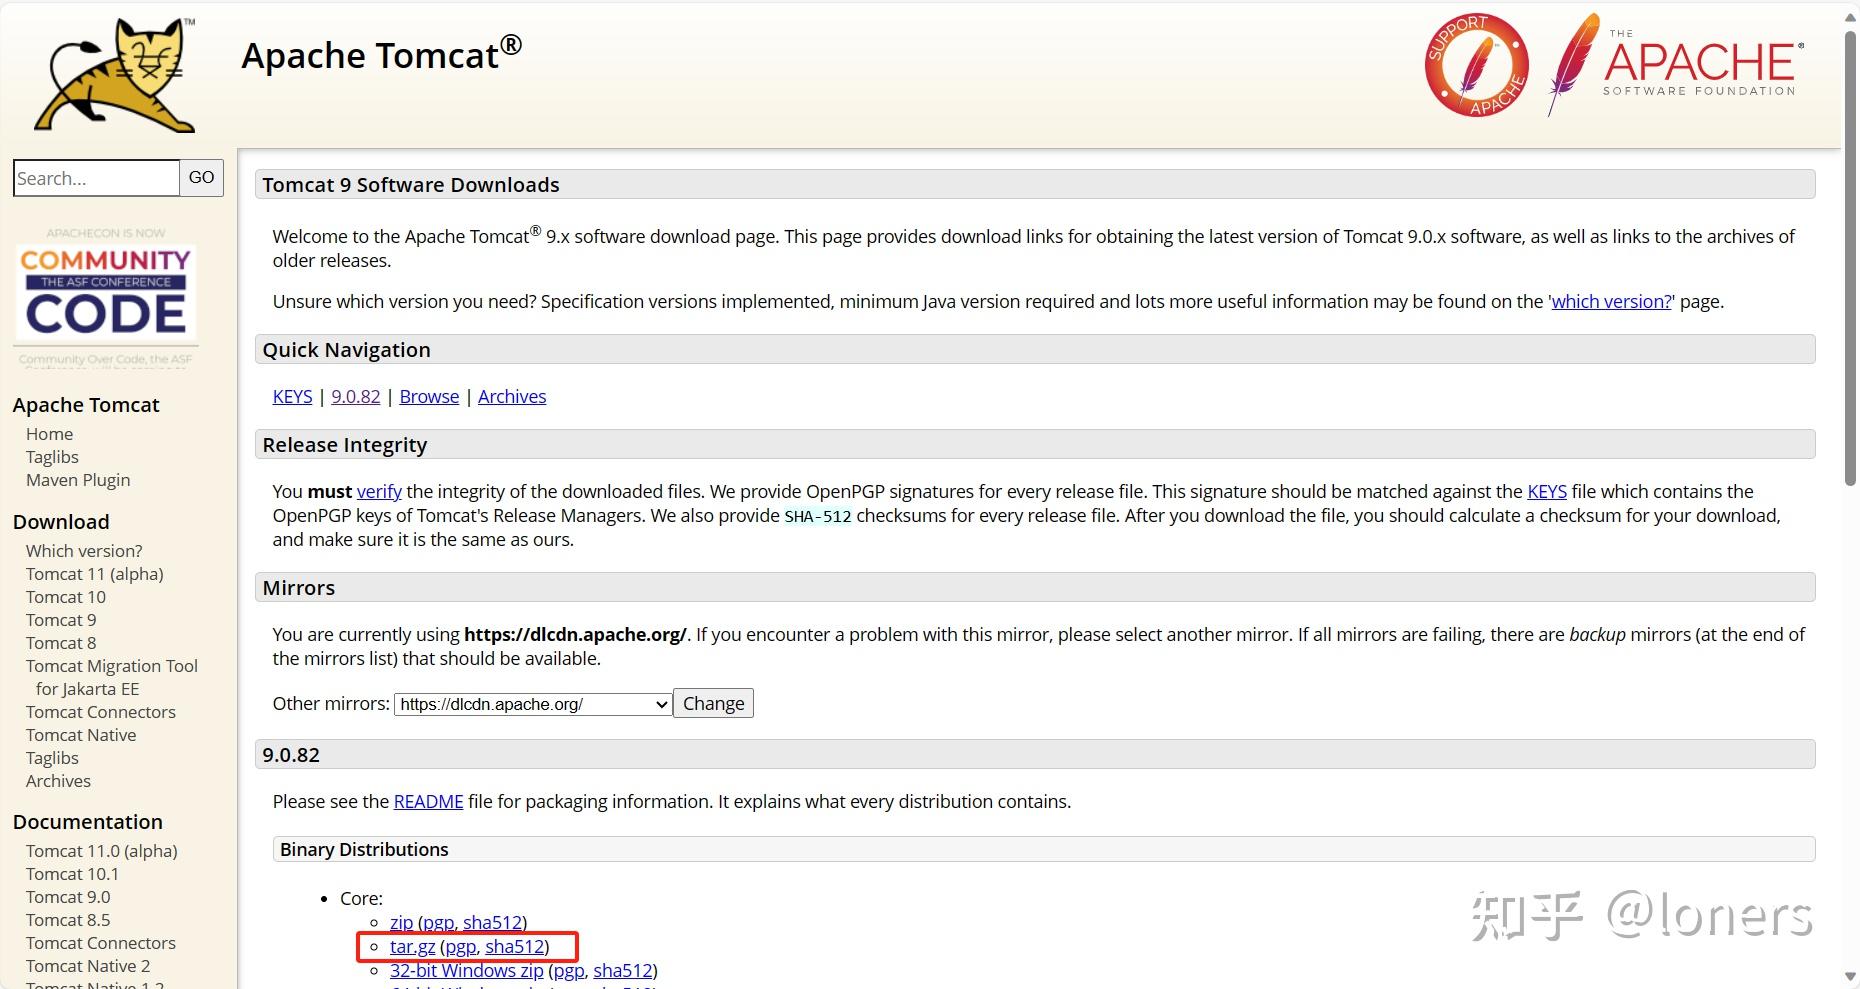
Task: Open the Apache Software Foundation feather logo
Action: coord(1676,65)
